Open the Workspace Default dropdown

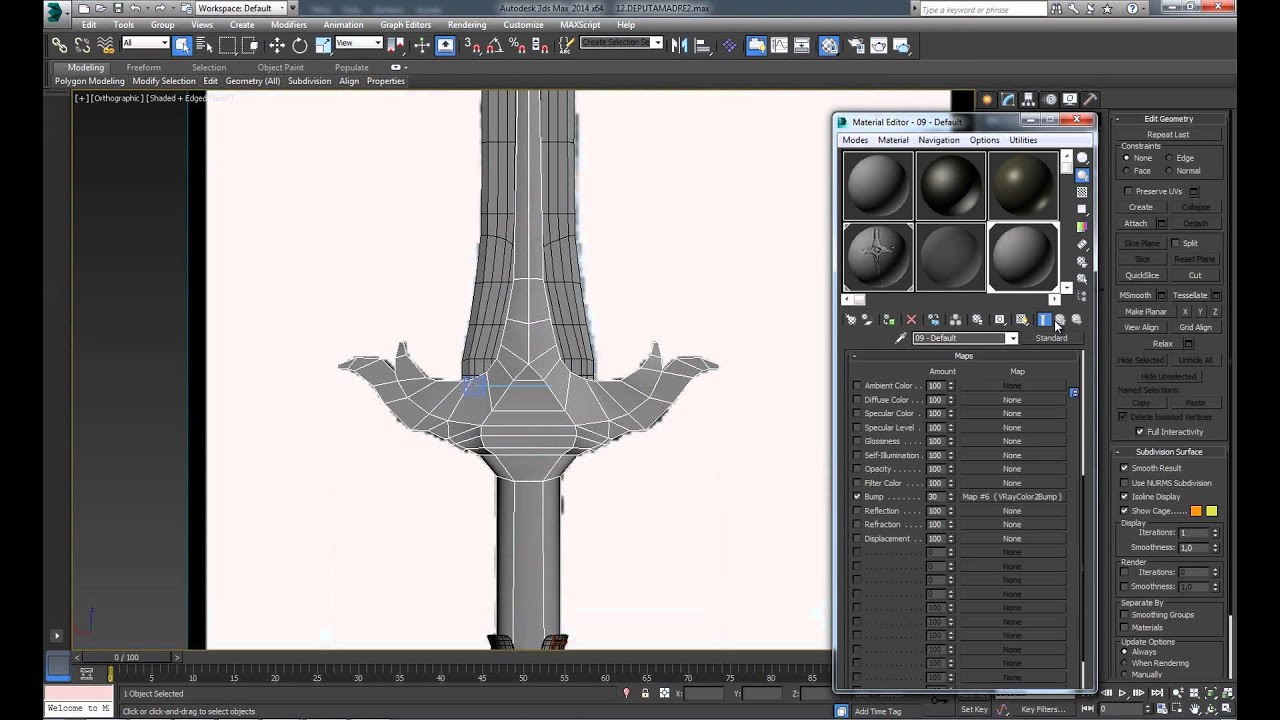[x=241, y=8]
